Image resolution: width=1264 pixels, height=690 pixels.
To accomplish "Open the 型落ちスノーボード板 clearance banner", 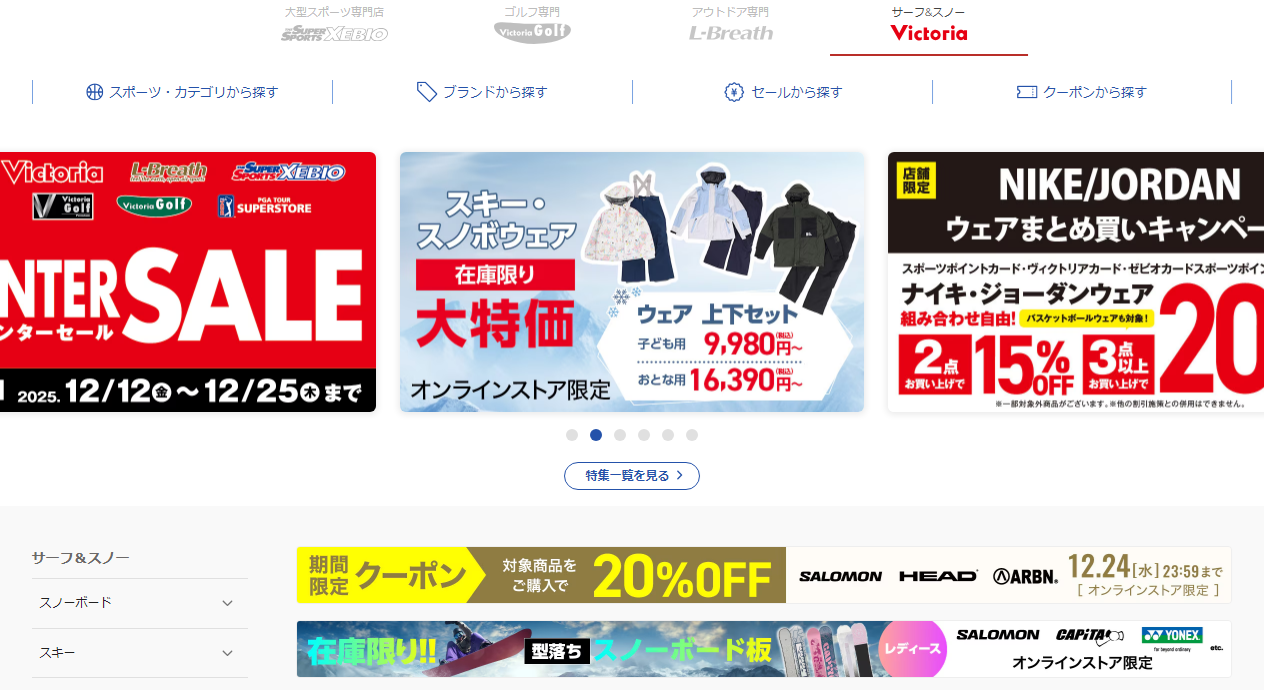I will pos(764,649).
